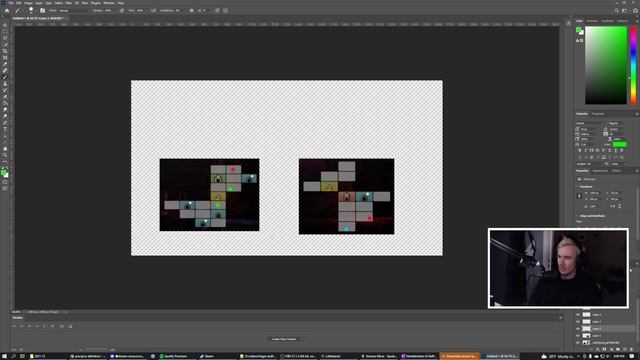Open Windows taskbar search
640x360 pixels.
tap(13, 356)
